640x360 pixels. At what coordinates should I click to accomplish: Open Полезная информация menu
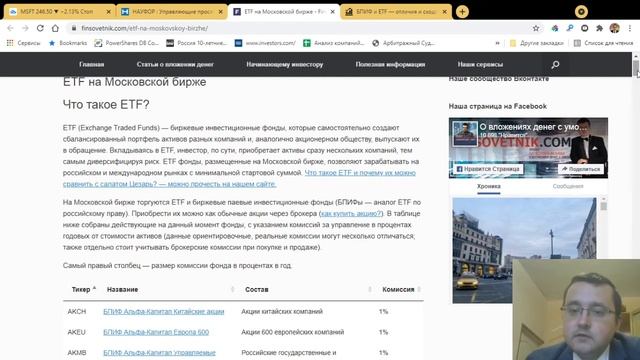click(x=390, y=64)
